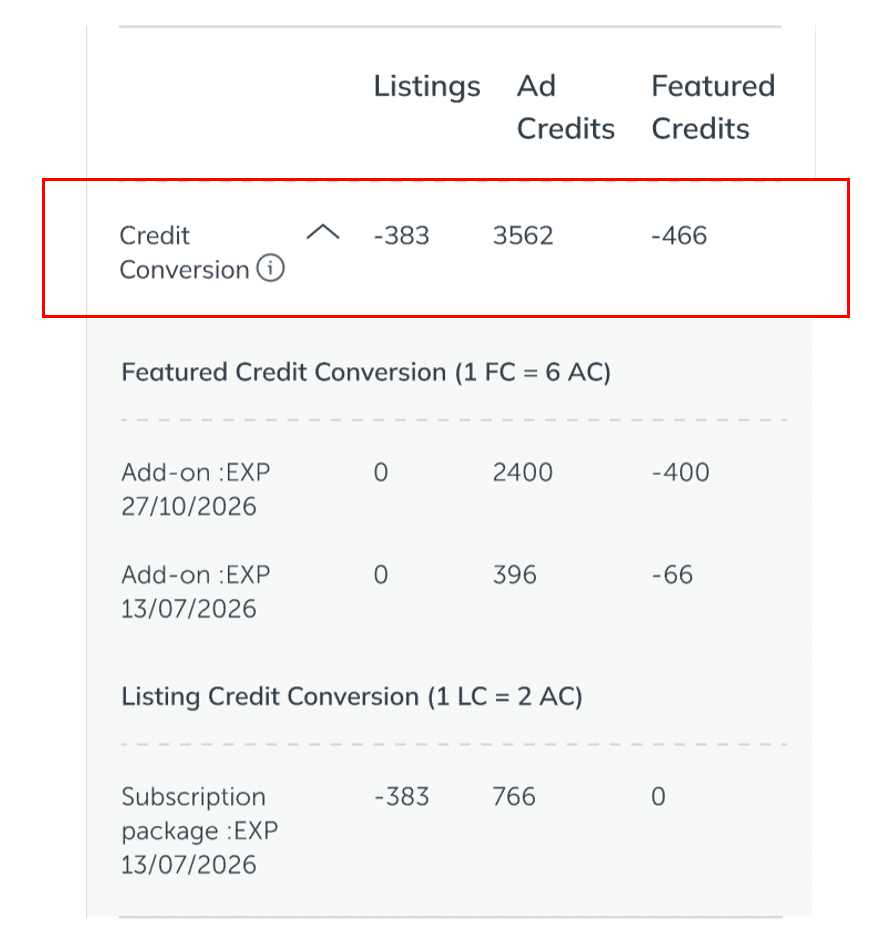Click the -383 value in Subscription package row

(401, 797)
